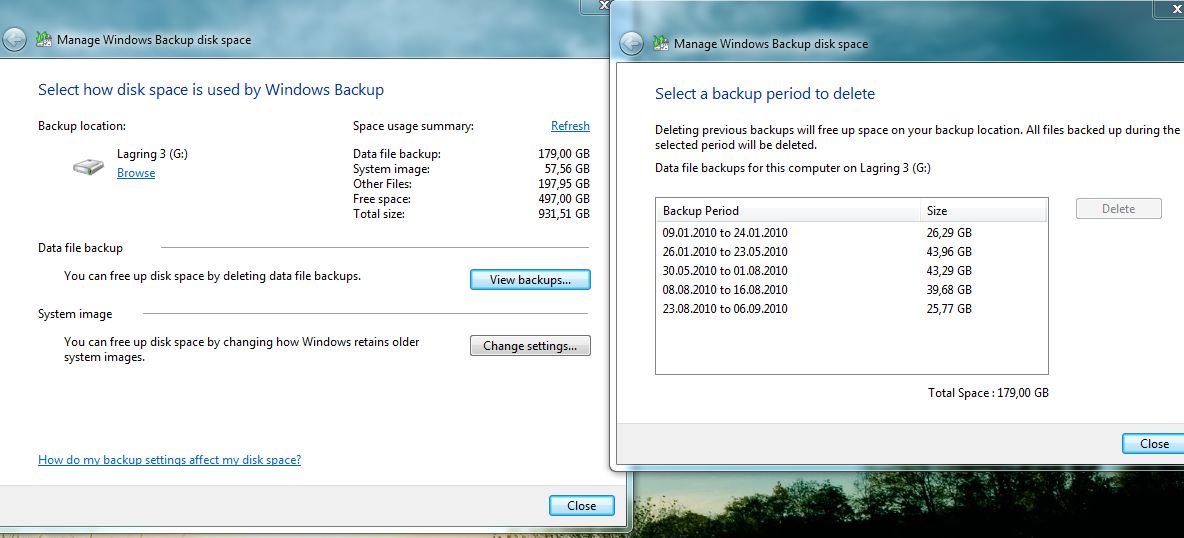Click the back arrow in the right window
The width and height of the screenshot is (1184, 538).
[x=631, y=44]
